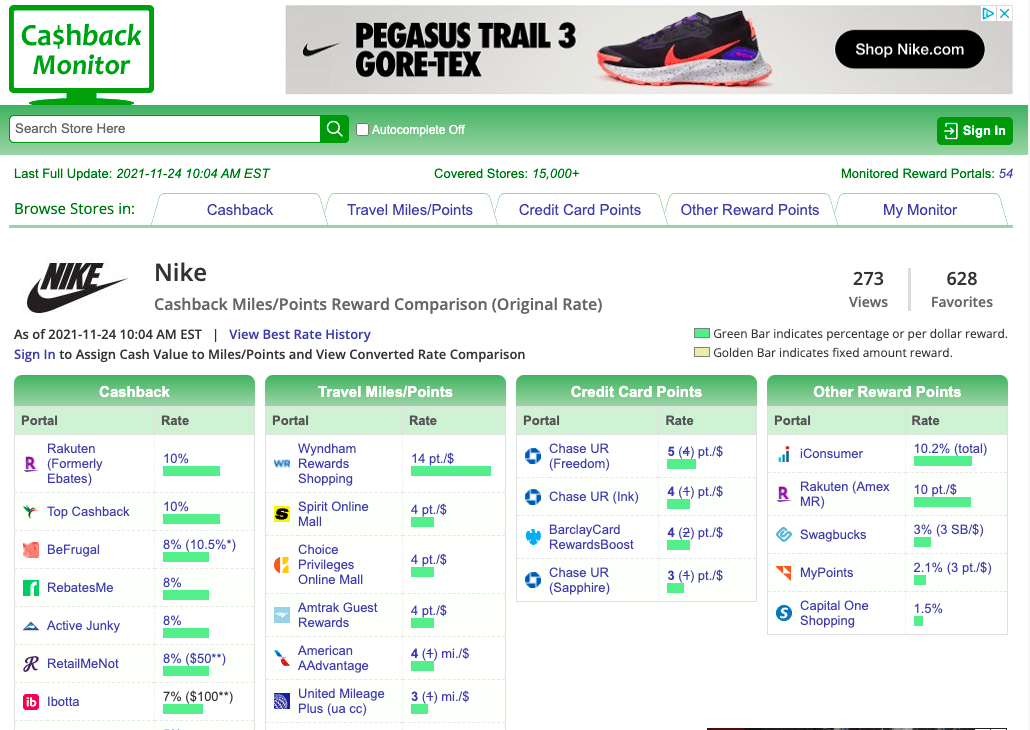The image size is (1030, 730).
Task: Open the My Monitor tab
Action: (x=920, y=210)
